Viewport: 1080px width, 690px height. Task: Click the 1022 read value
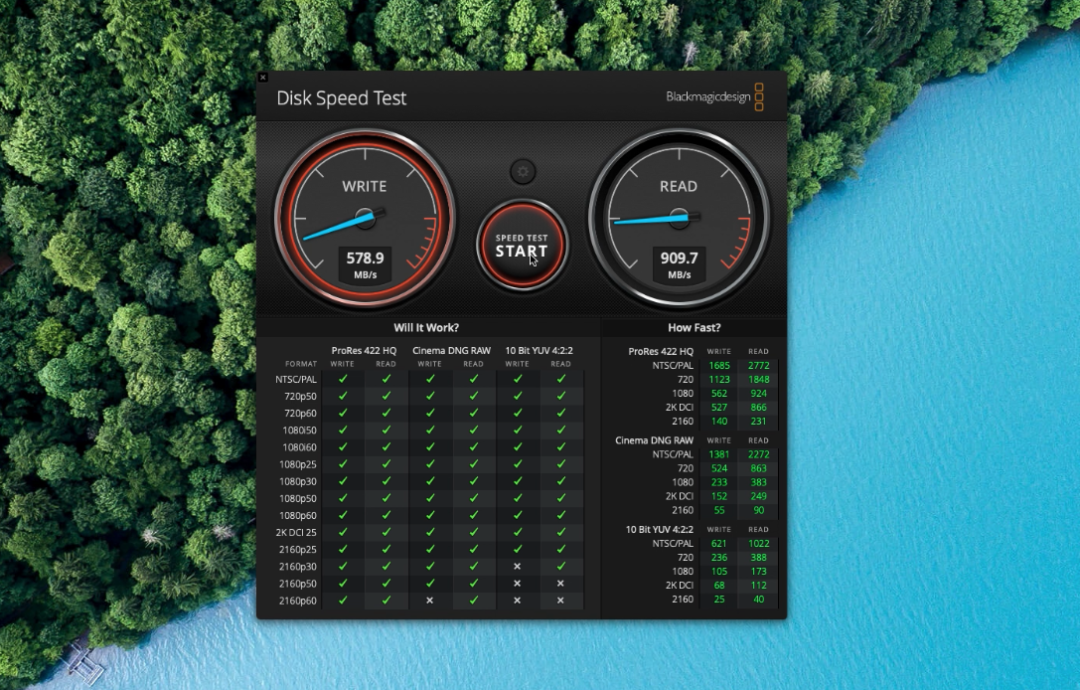click(758, 543)
